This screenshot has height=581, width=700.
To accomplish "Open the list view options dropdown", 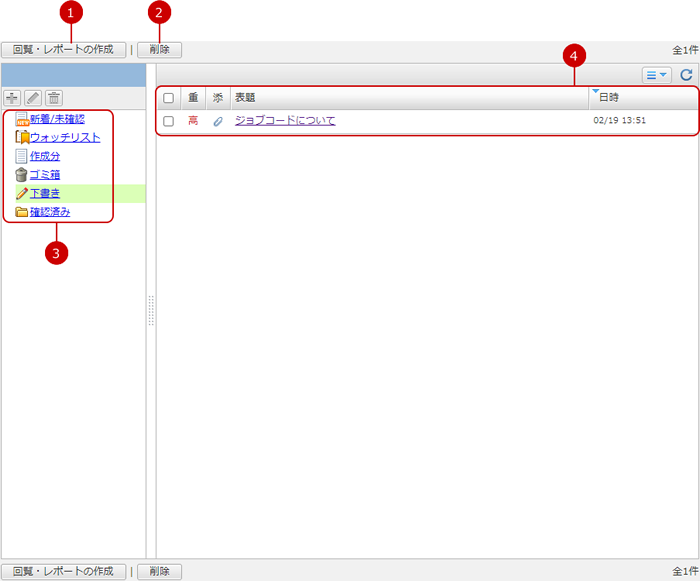I will pyautogui.click(x=656, y=75).
